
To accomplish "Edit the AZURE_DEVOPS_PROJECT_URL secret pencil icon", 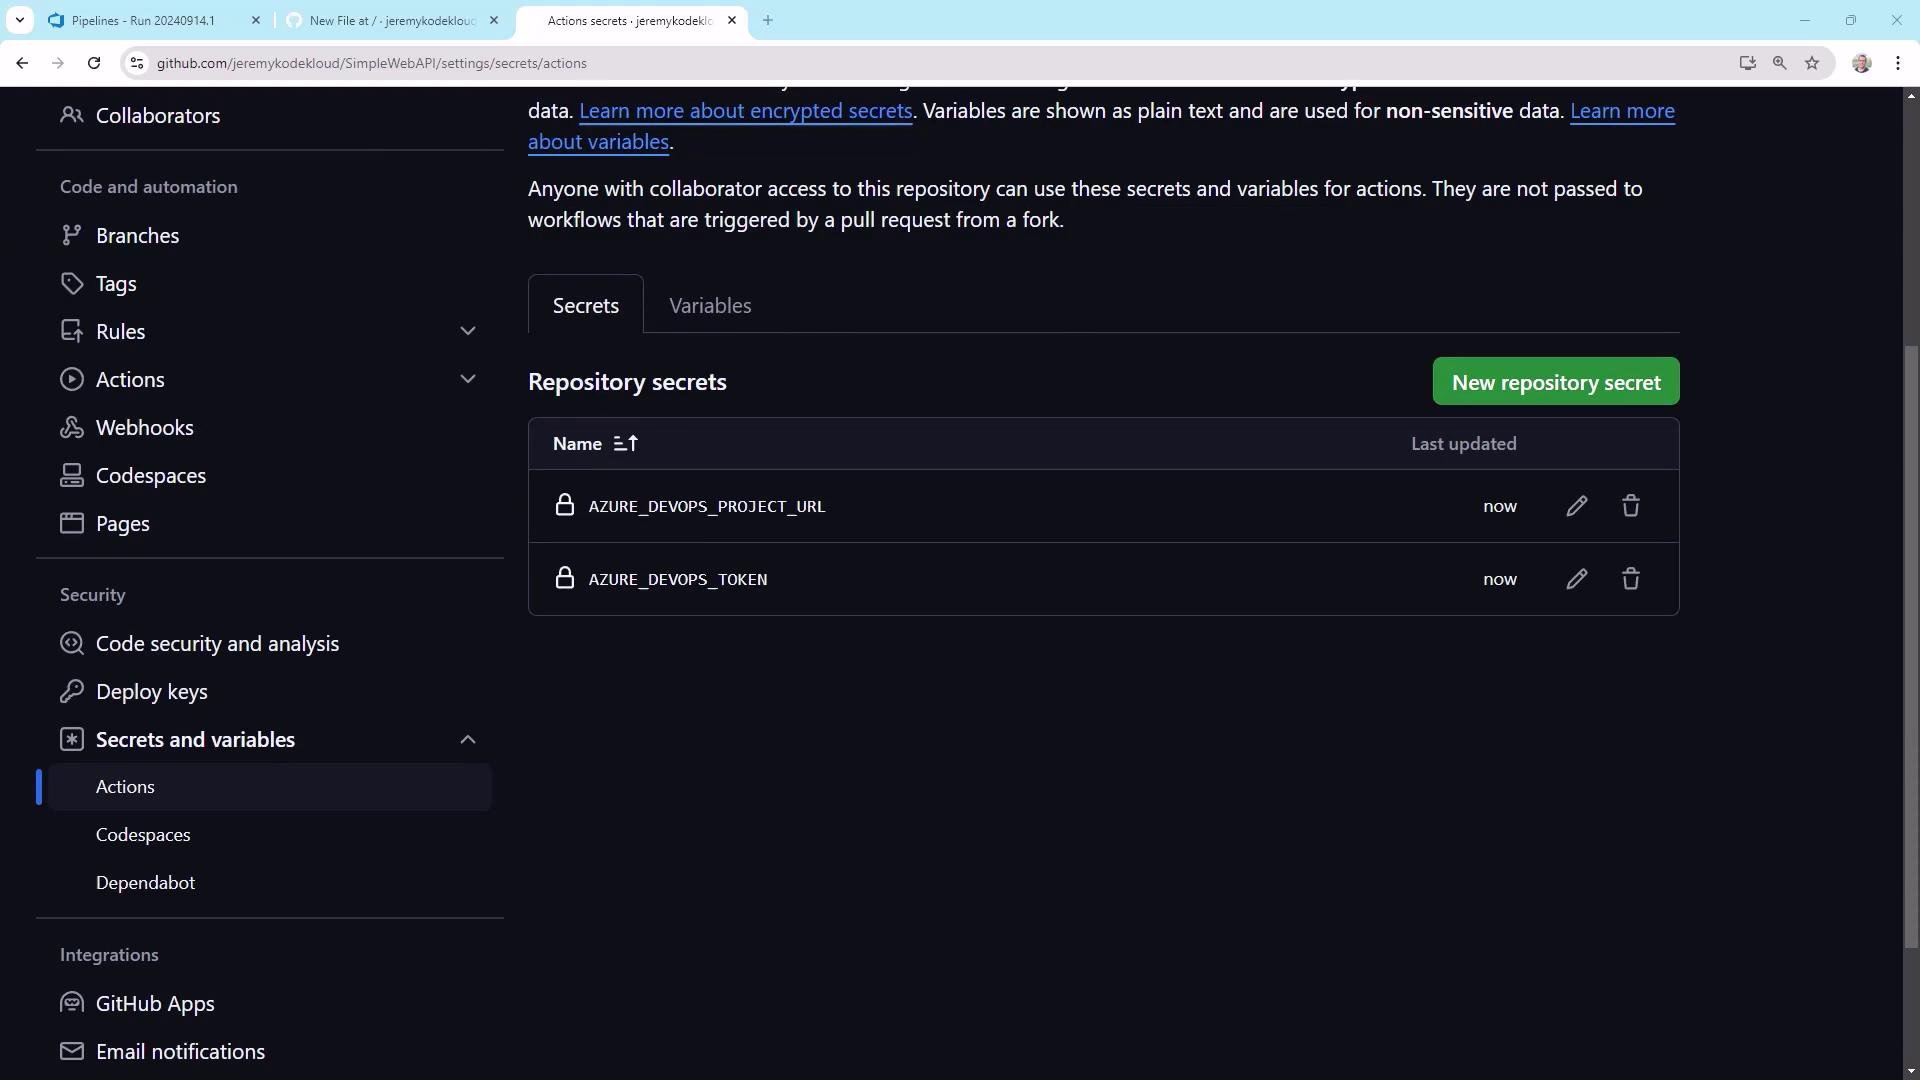I will coord(1577,506).
